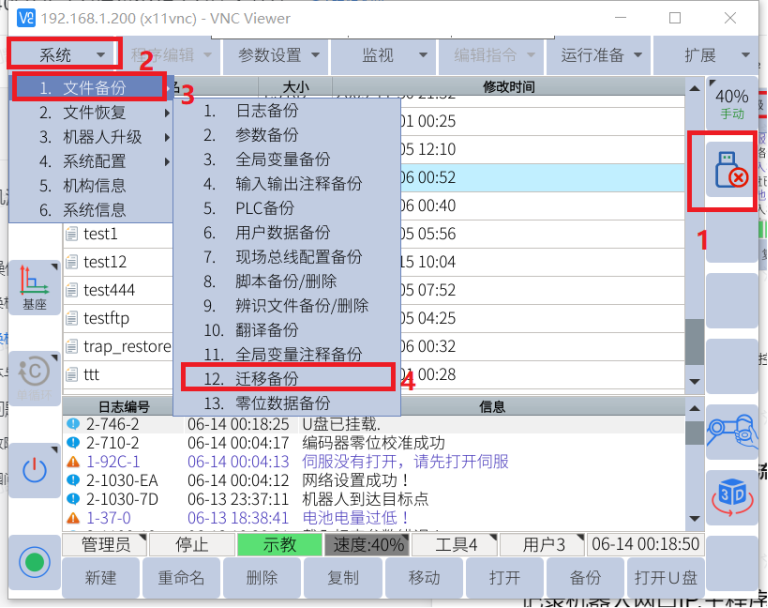Click the test444 file icon
768x608 pixels.
point(71,290)
